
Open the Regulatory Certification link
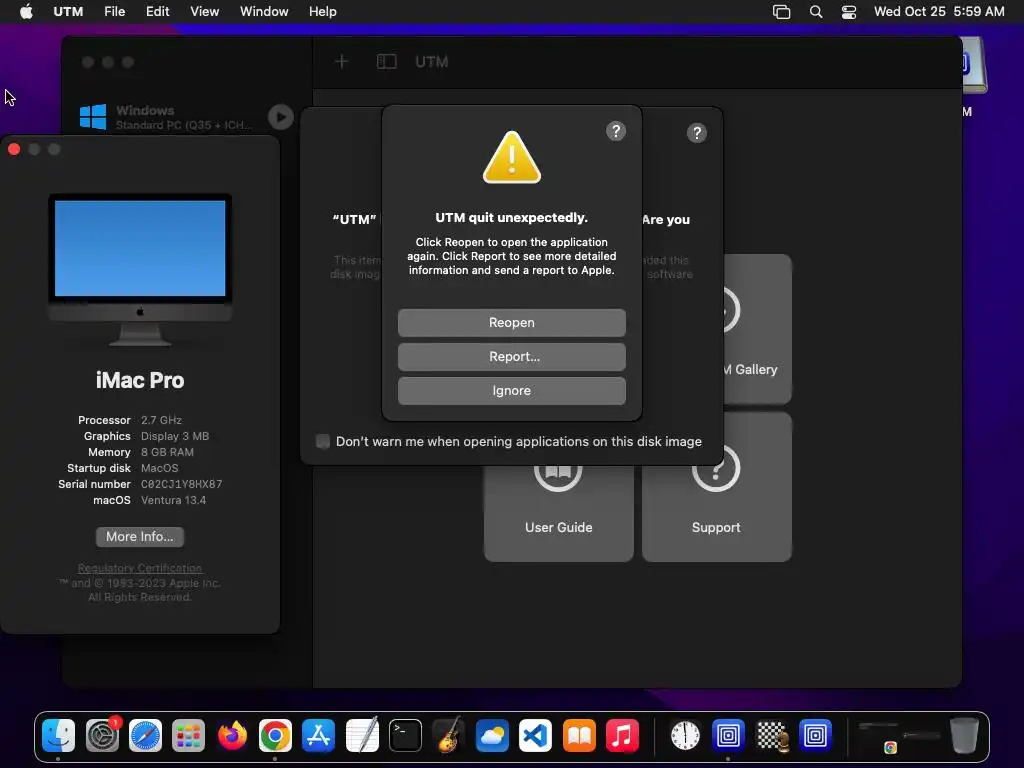point(140,568)
